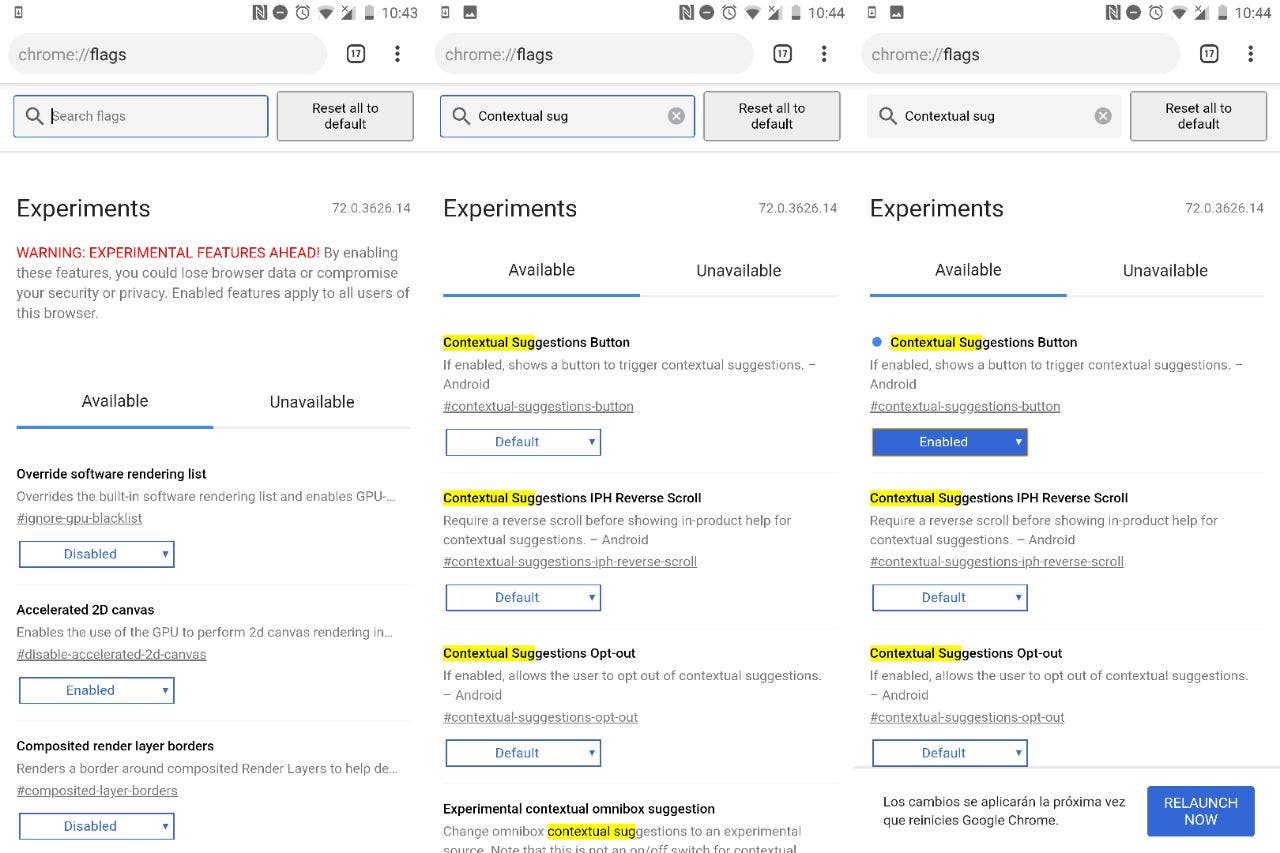Follow the #disable-accelerated-2d-canvas link

tap(111, 654)
